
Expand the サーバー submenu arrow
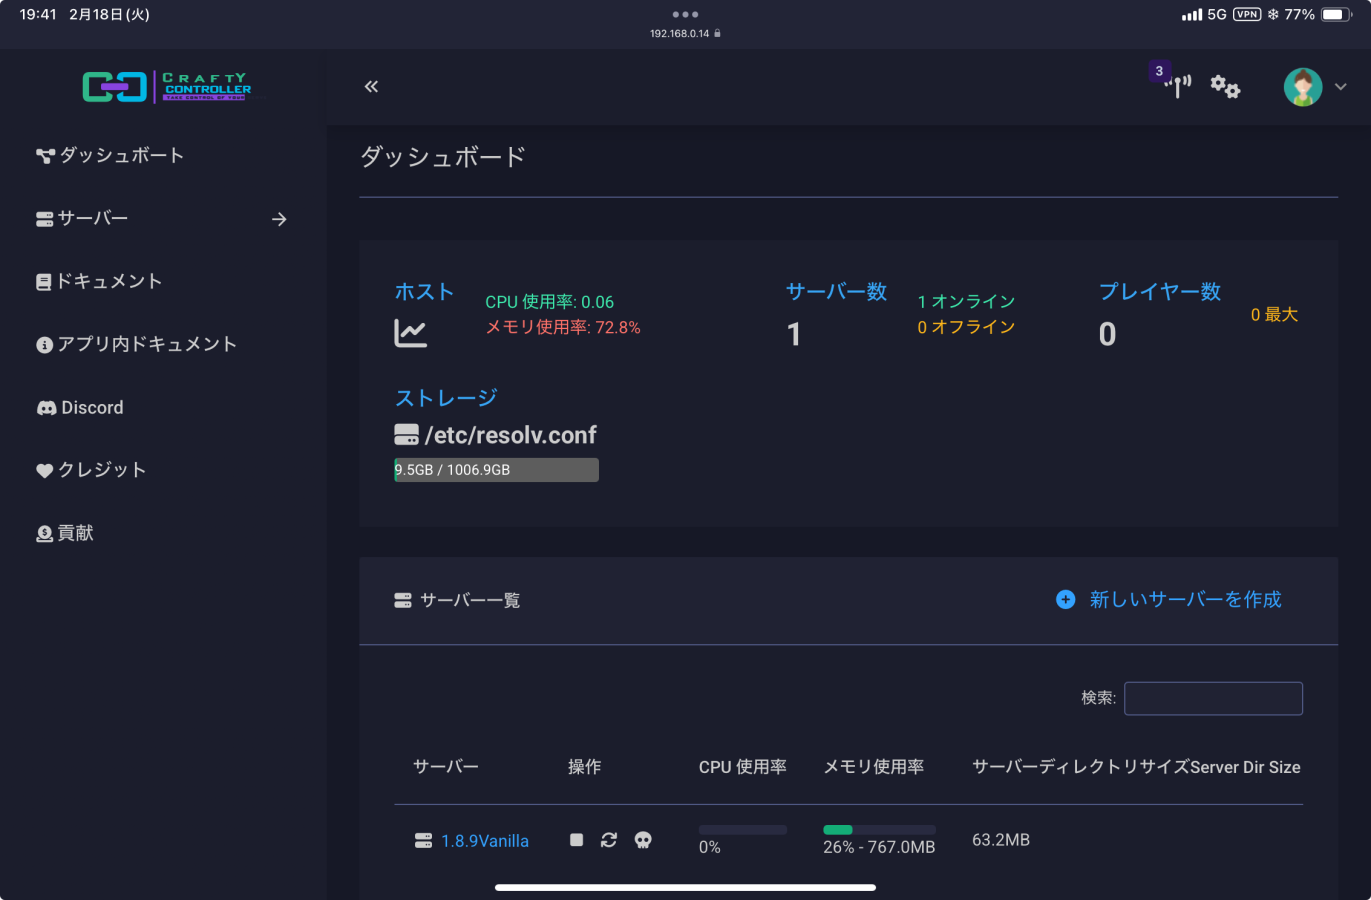pos(279,219)
